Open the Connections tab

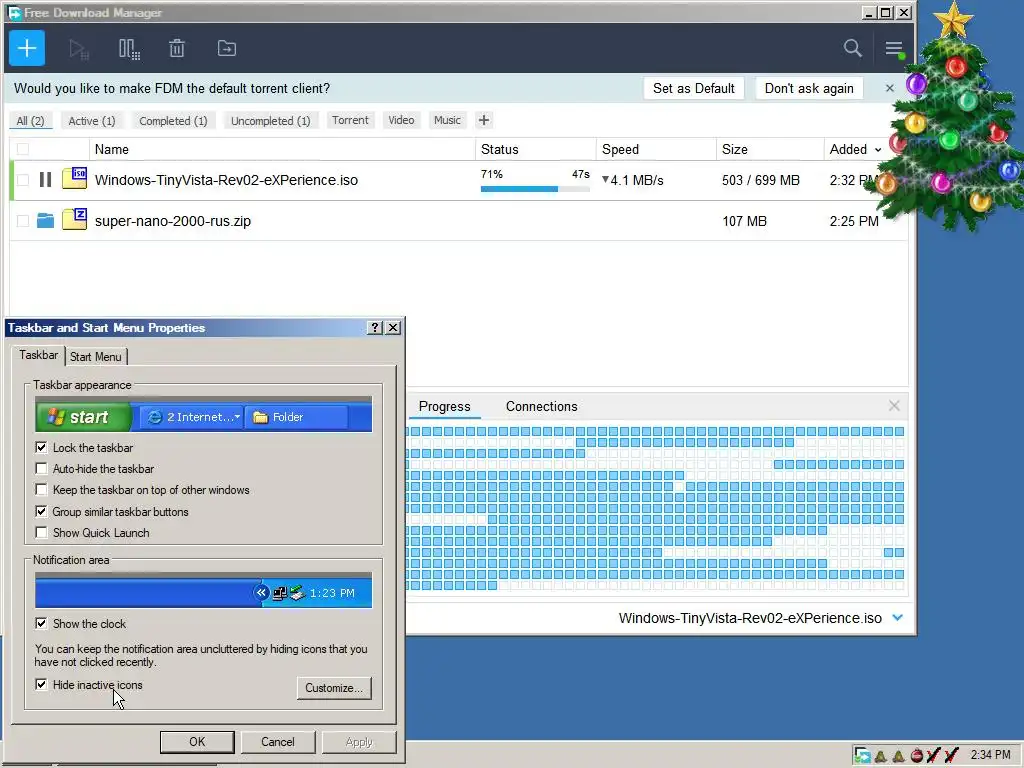pyautogui.click(x=541, y=406)
